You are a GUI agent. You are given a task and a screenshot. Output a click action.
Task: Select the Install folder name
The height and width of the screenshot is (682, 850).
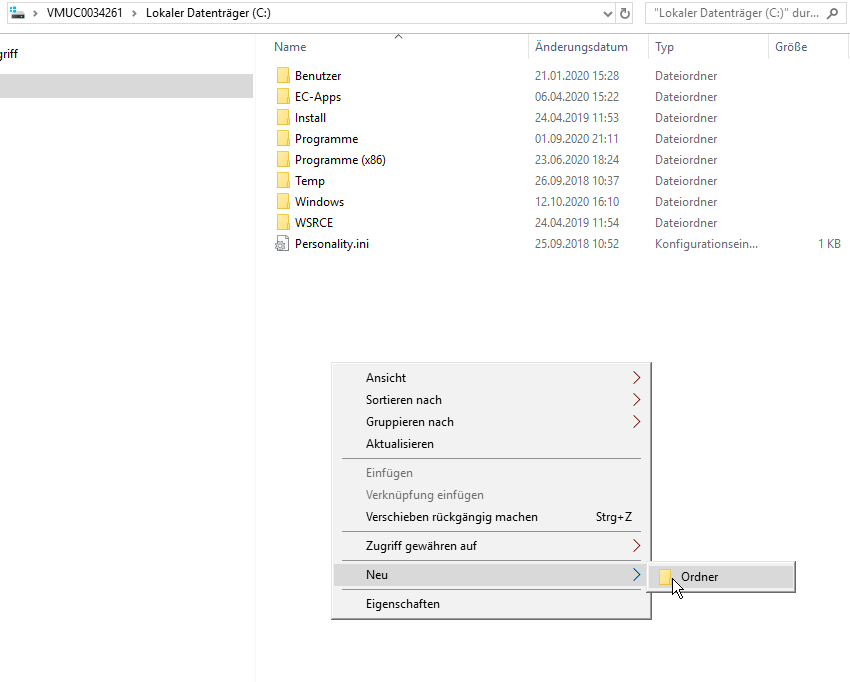310,118
